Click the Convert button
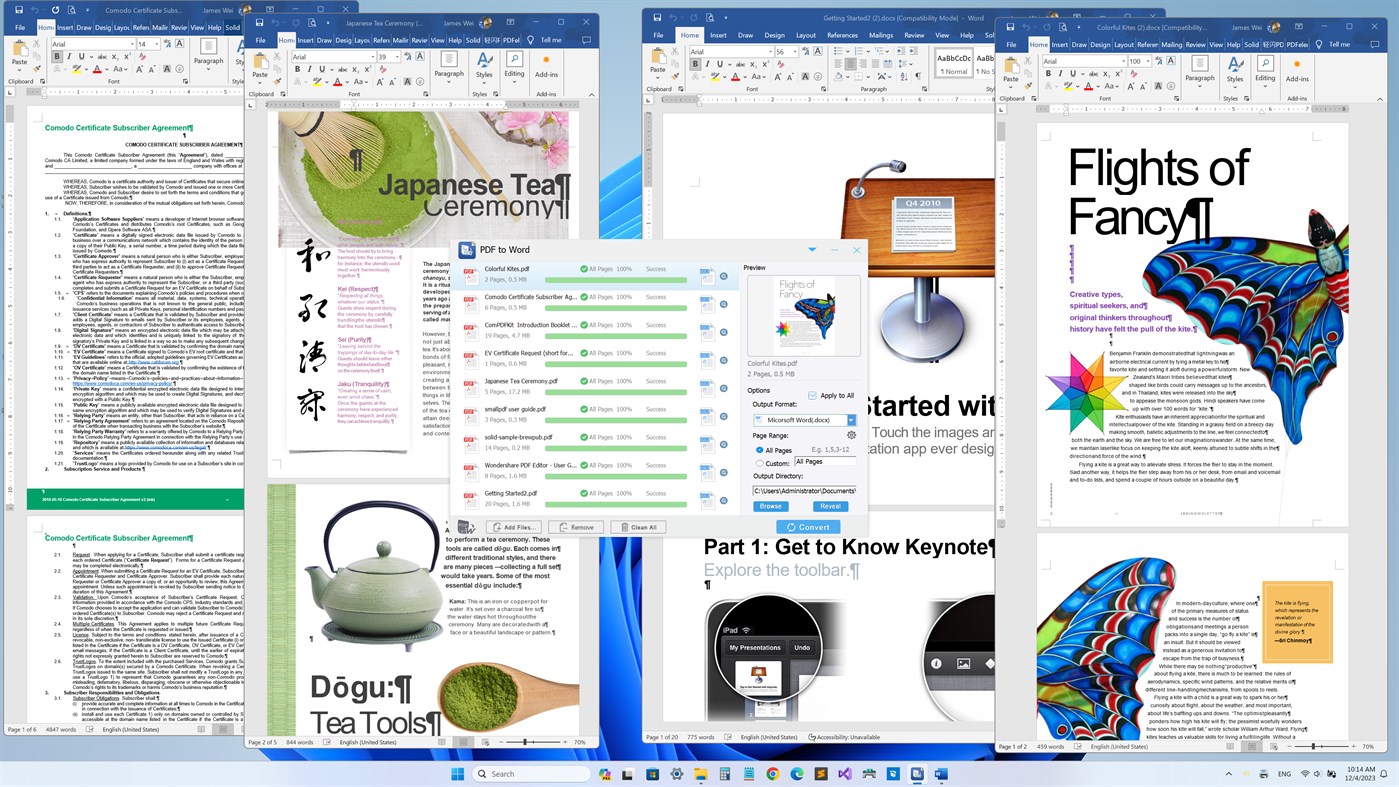The image size is (1399, 787). tap(809, 526)
